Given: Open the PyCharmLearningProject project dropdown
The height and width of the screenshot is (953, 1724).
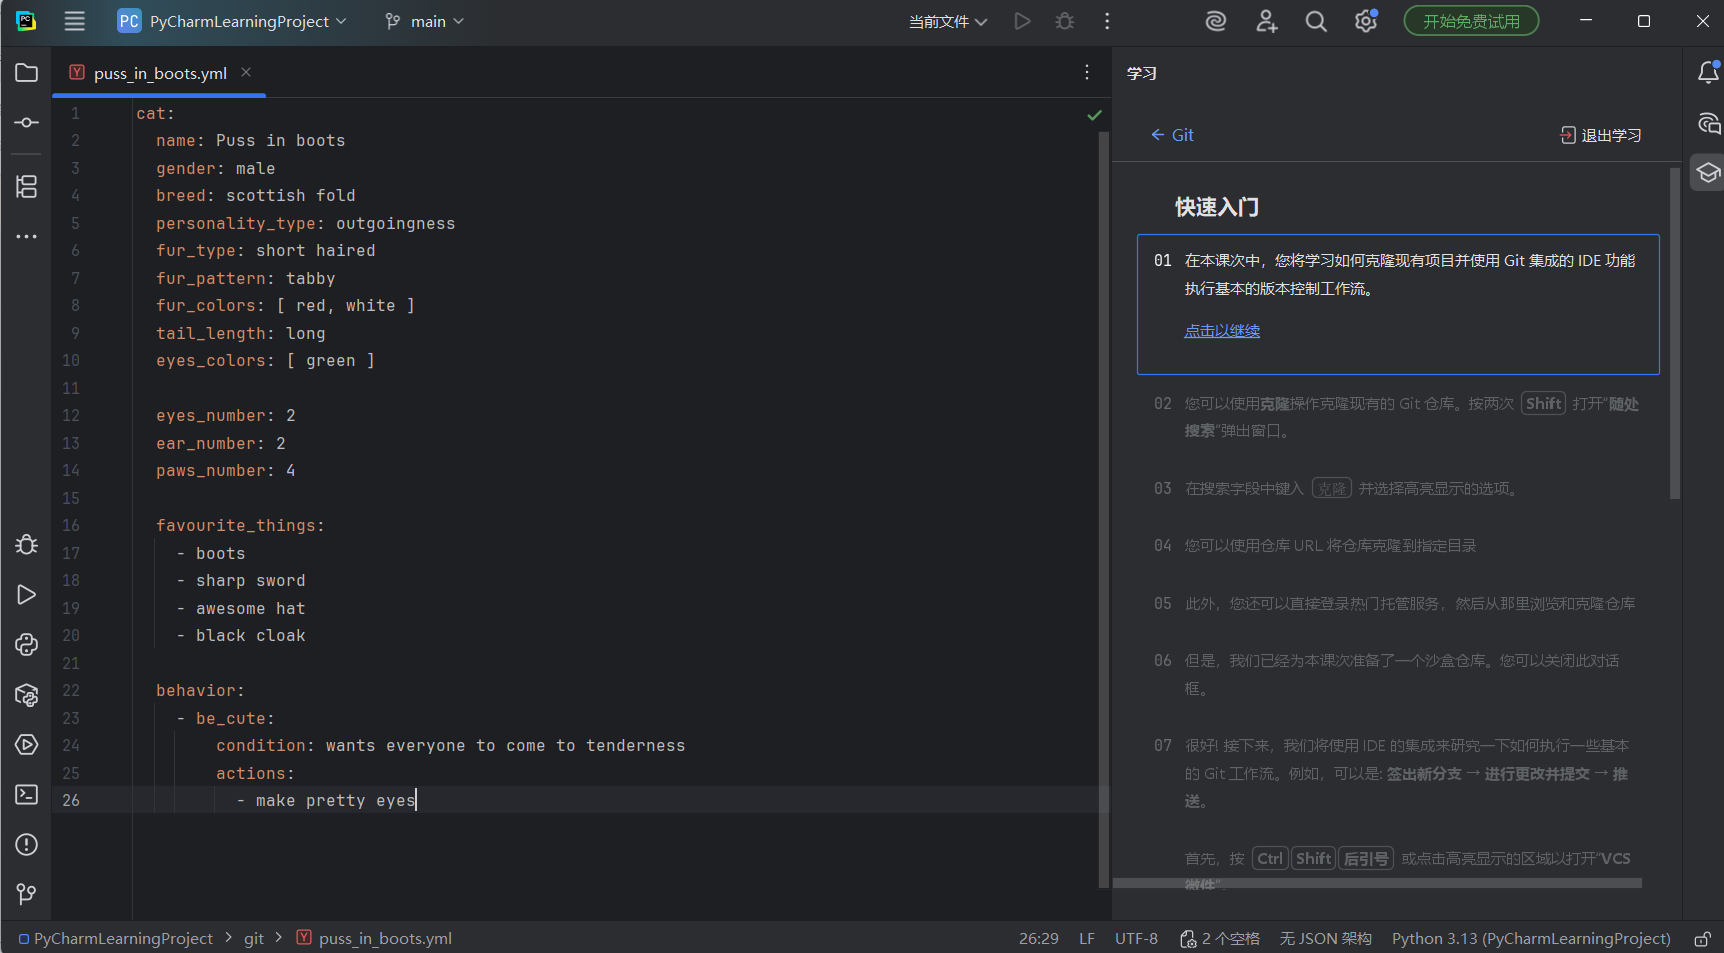Looking at the screenshot, I should click(232, 20).
